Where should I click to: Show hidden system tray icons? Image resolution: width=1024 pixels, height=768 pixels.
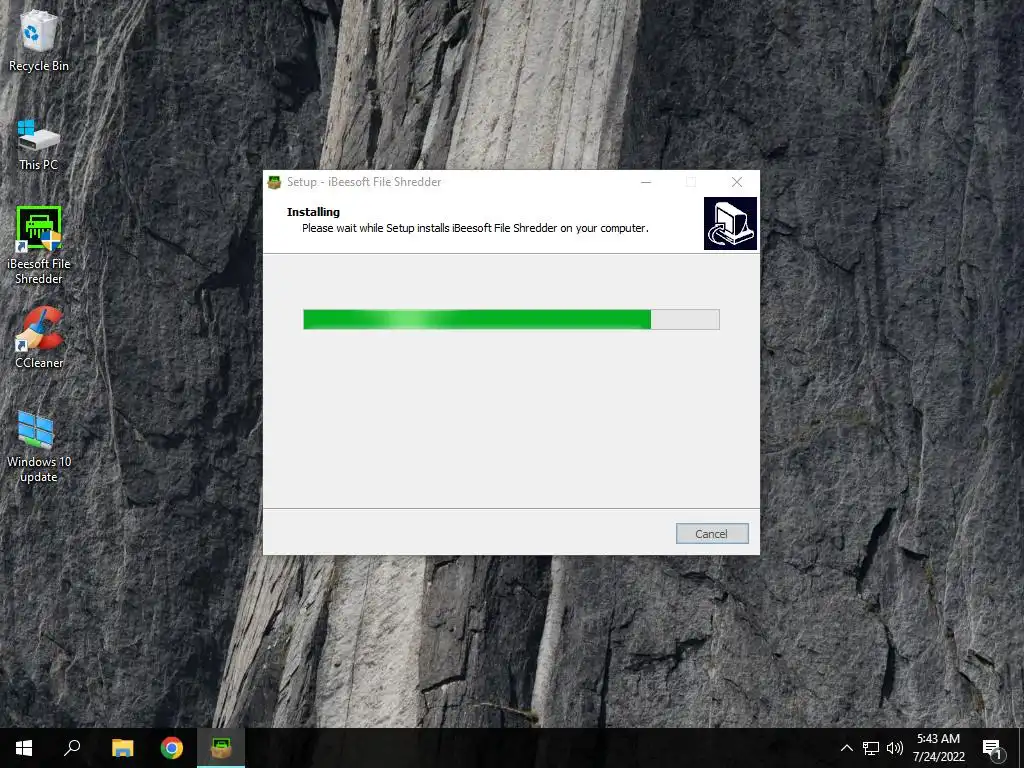846,748
